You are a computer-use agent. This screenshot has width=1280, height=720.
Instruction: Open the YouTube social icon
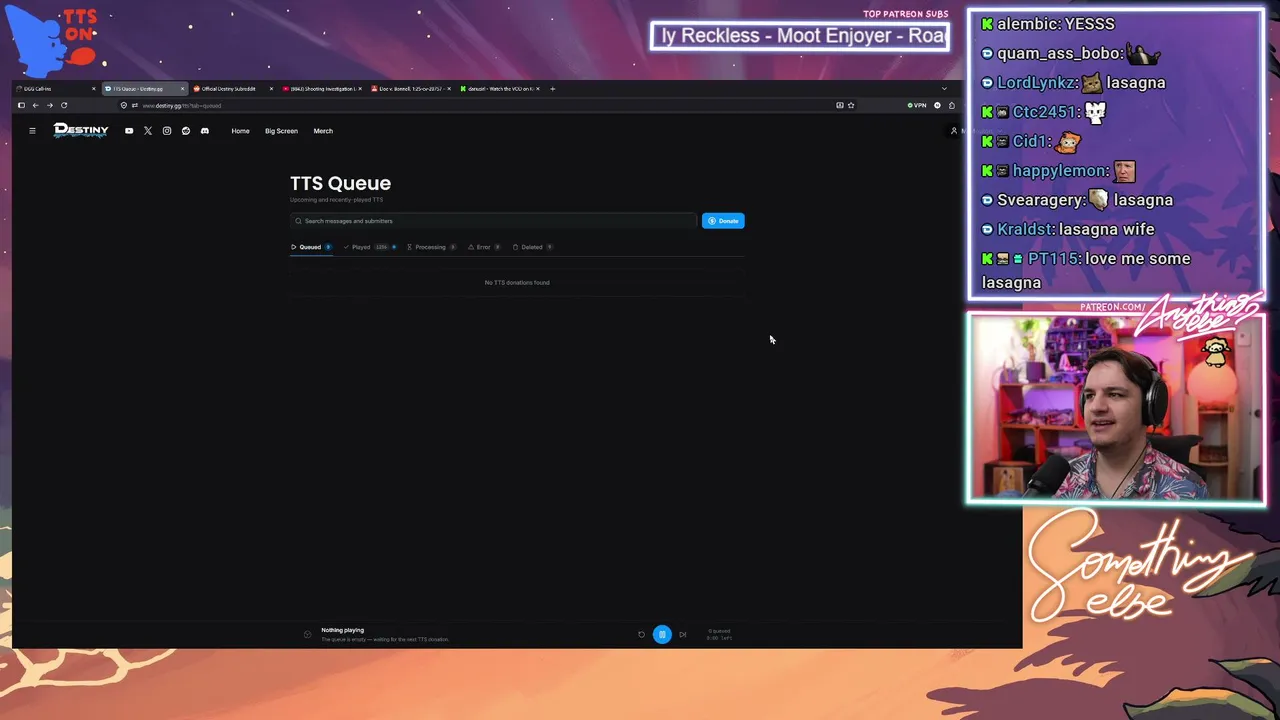pos(129,131)
